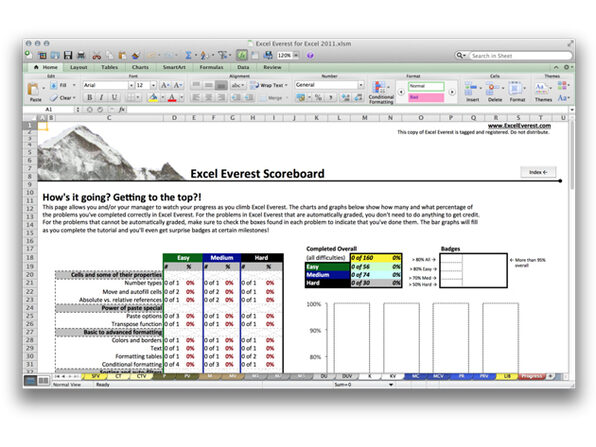Open the www.ExcelEverest.com link
This screenshot has width=596, height=447.
click(x=519, y=125)
